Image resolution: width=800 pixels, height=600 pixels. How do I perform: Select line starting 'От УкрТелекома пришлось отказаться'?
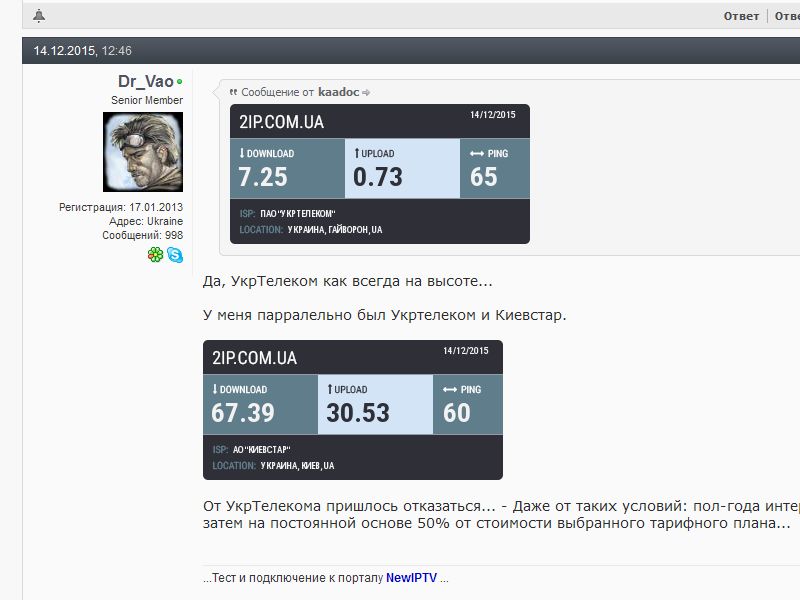click(x=502, y=506)
